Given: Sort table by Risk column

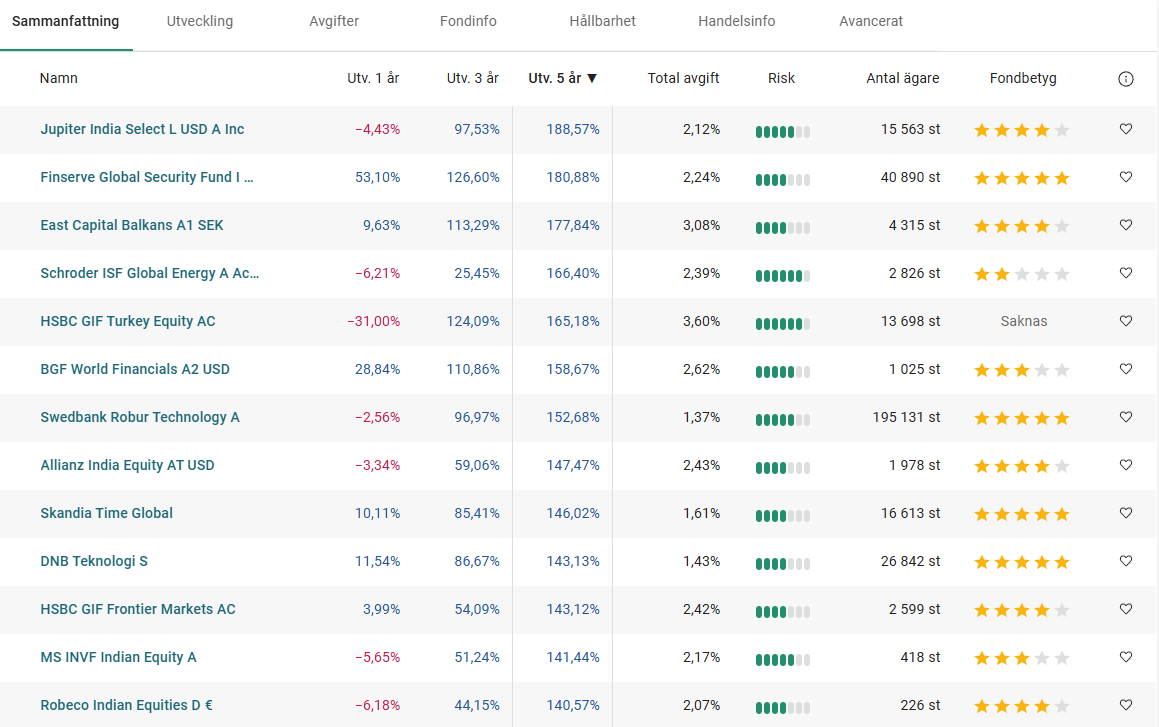Looking at the screenshot, I should (781, 78).
